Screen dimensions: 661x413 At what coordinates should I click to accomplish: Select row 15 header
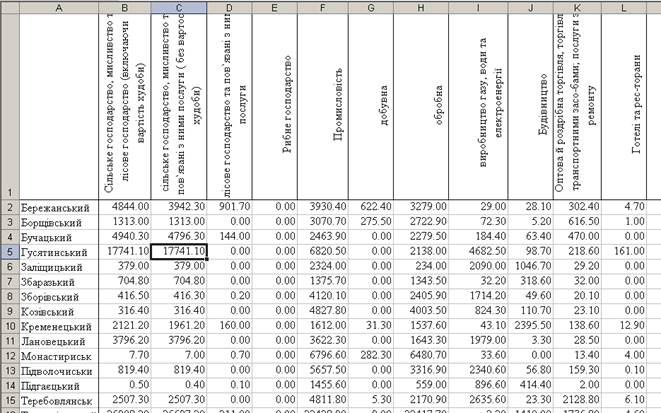[x=10, y=400]
